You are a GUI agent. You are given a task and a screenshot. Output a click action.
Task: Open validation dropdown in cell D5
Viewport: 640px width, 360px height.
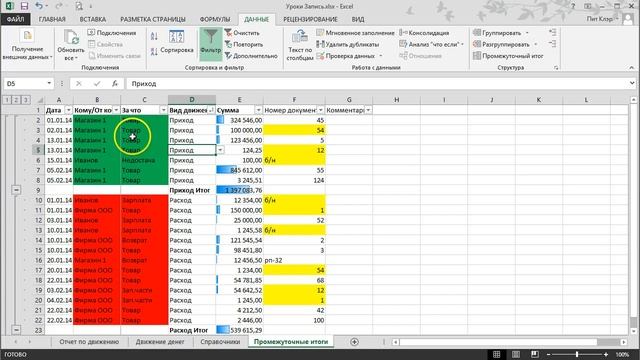[220, 150]
